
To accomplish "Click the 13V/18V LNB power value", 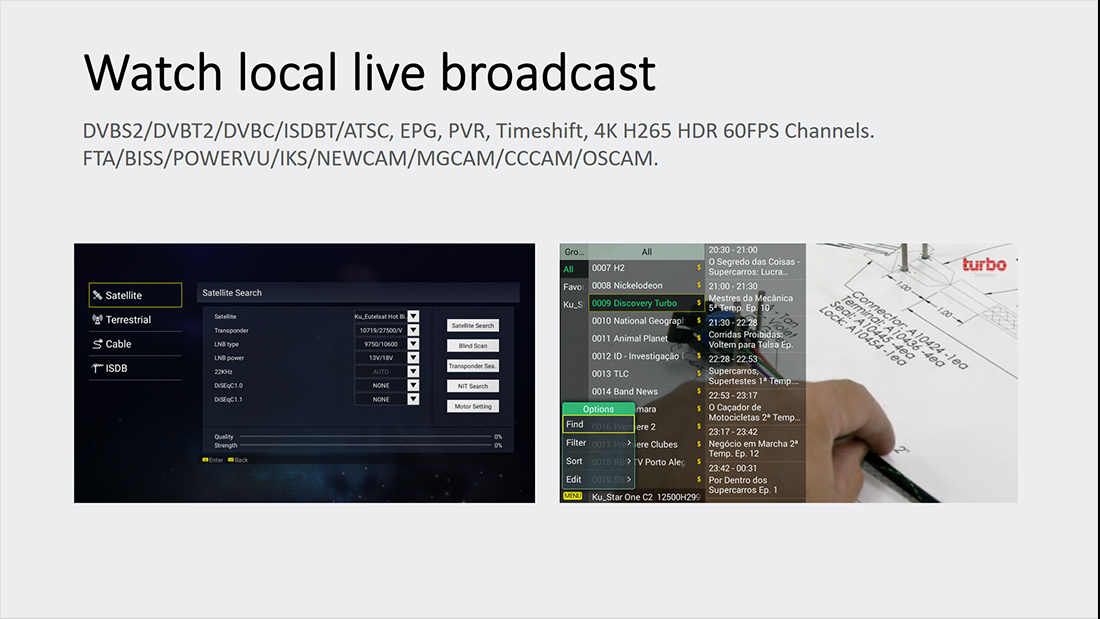I will click(380, 358).
